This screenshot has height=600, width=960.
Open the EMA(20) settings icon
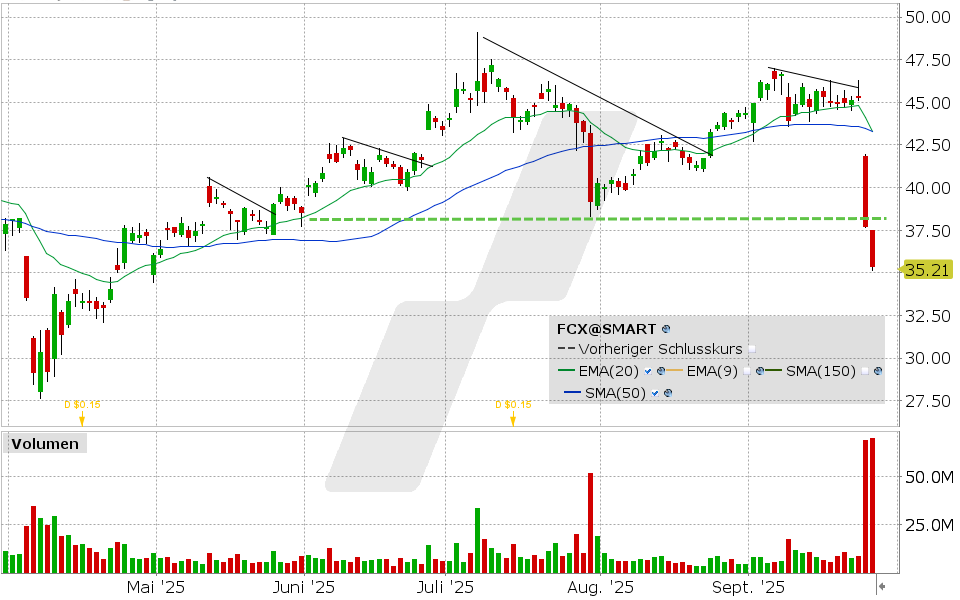point(661,371)
